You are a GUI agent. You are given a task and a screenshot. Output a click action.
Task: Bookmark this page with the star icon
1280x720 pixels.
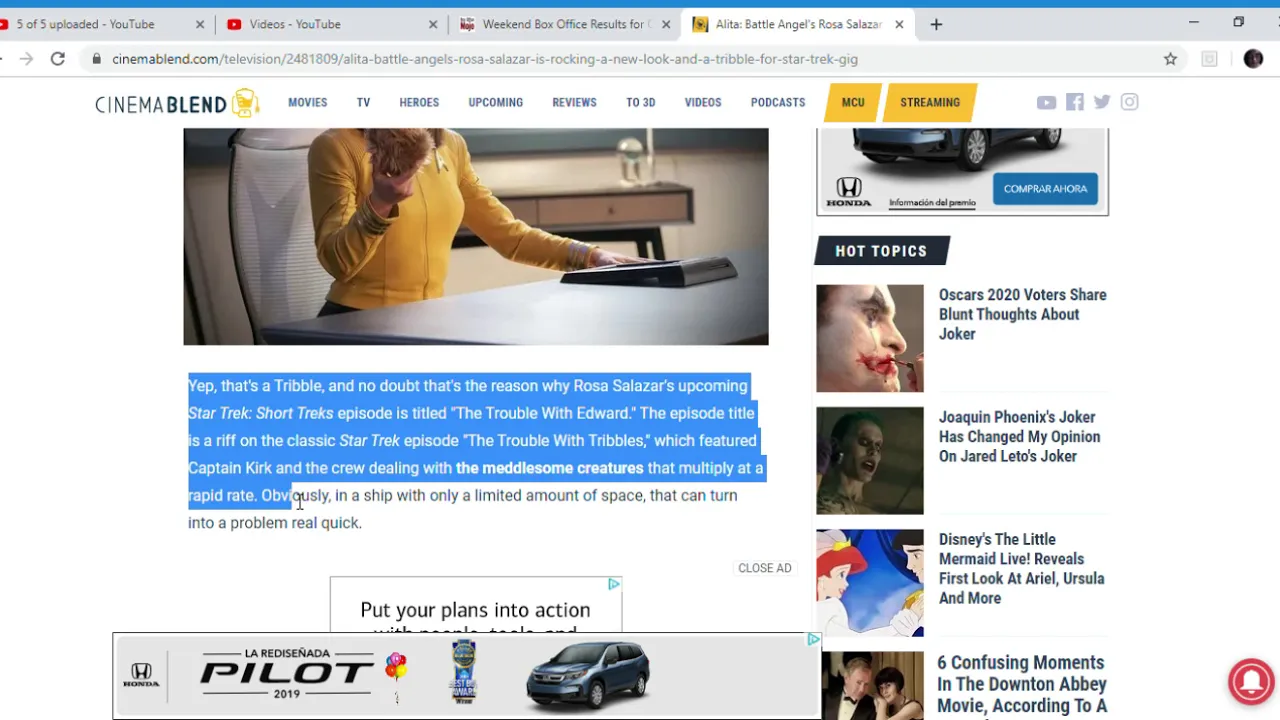click(x=1170, y=59)
